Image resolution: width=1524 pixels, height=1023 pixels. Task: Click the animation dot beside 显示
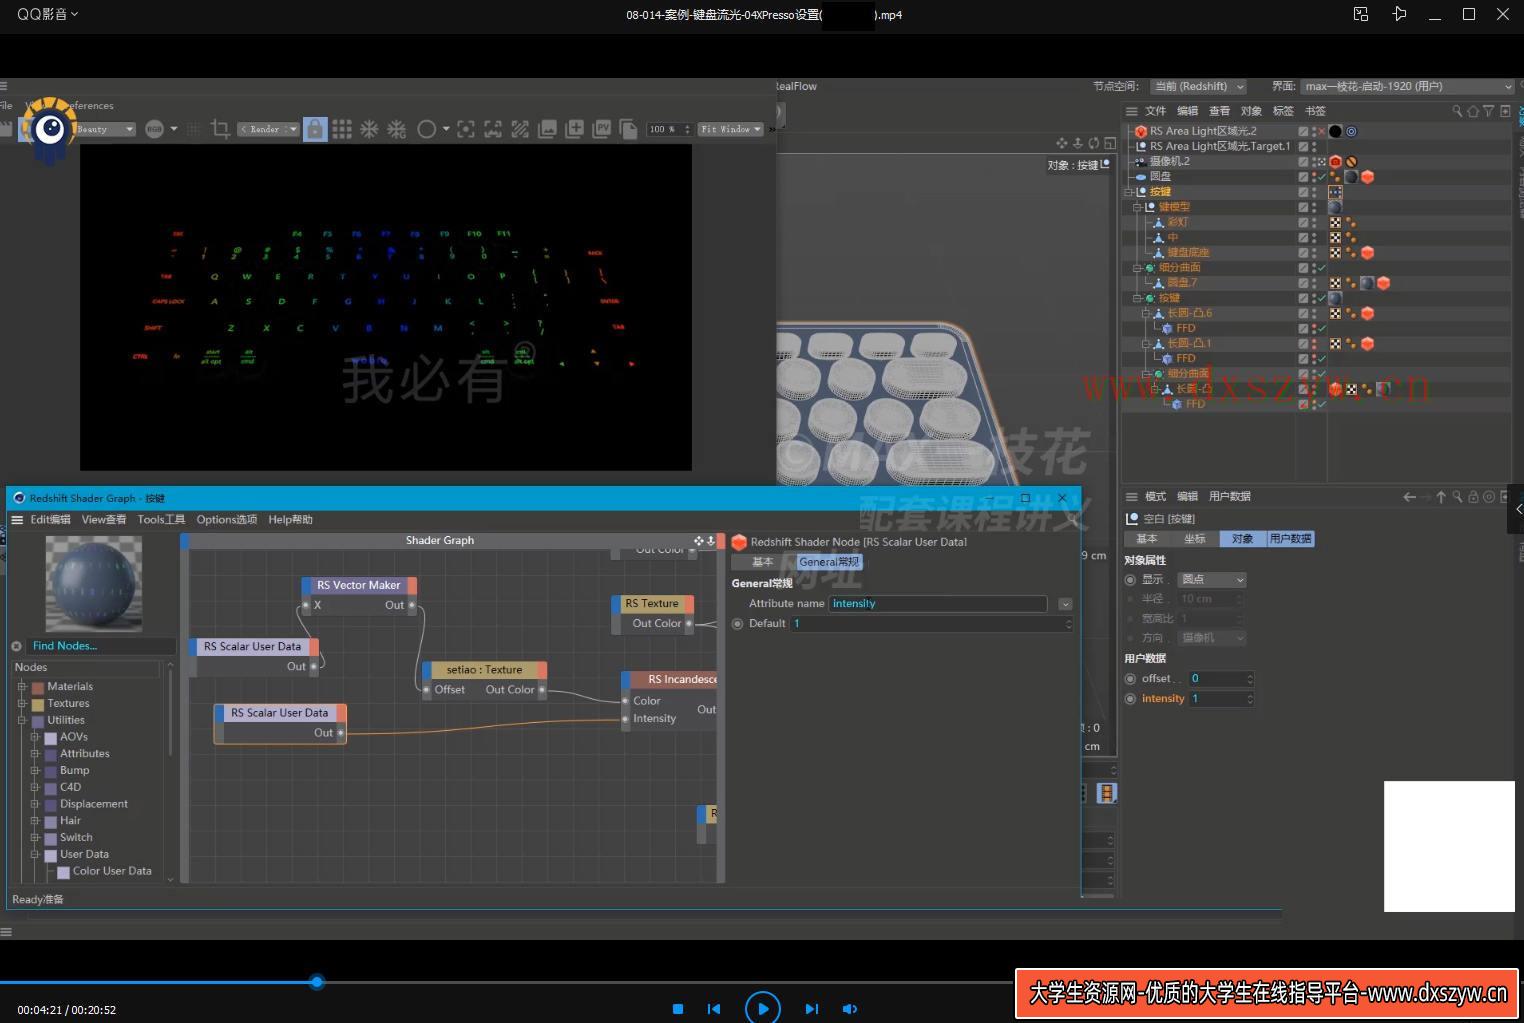click(x=1131, y=580)
